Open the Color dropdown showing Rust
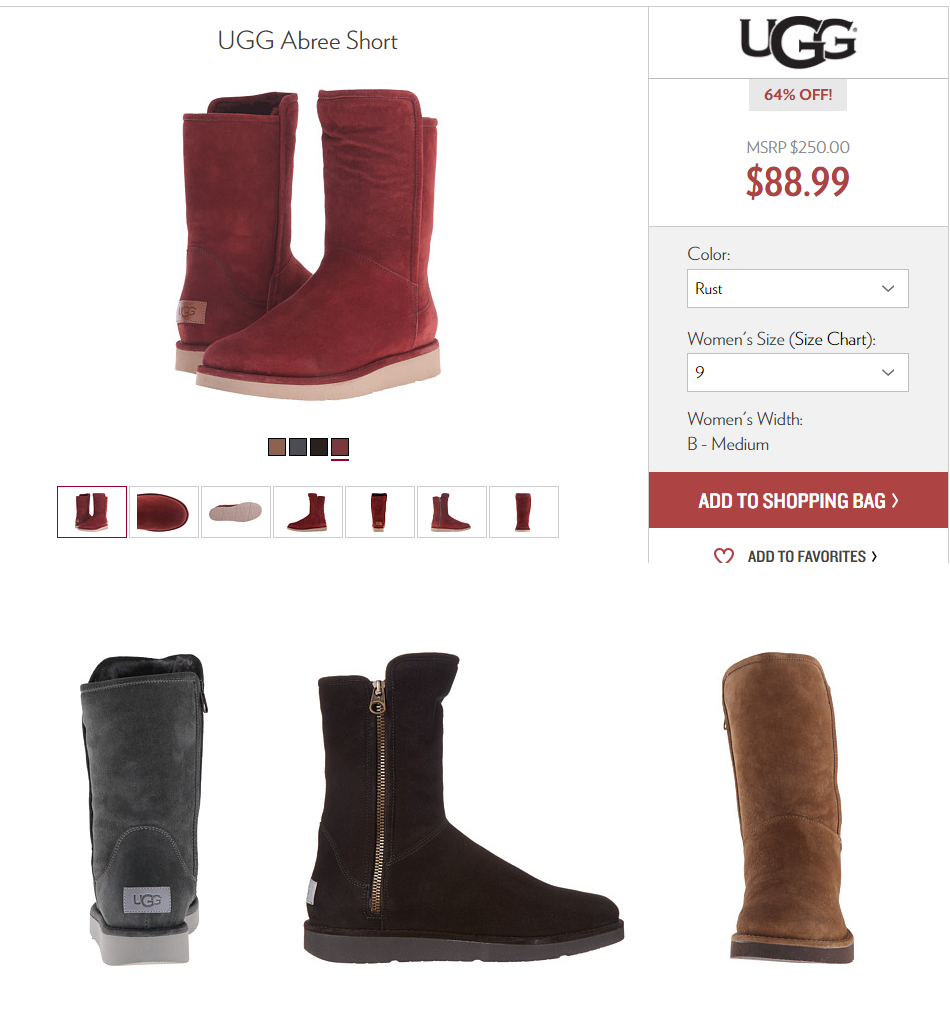The width and height of the screenshot is (950, 1014). click(797, 288)
